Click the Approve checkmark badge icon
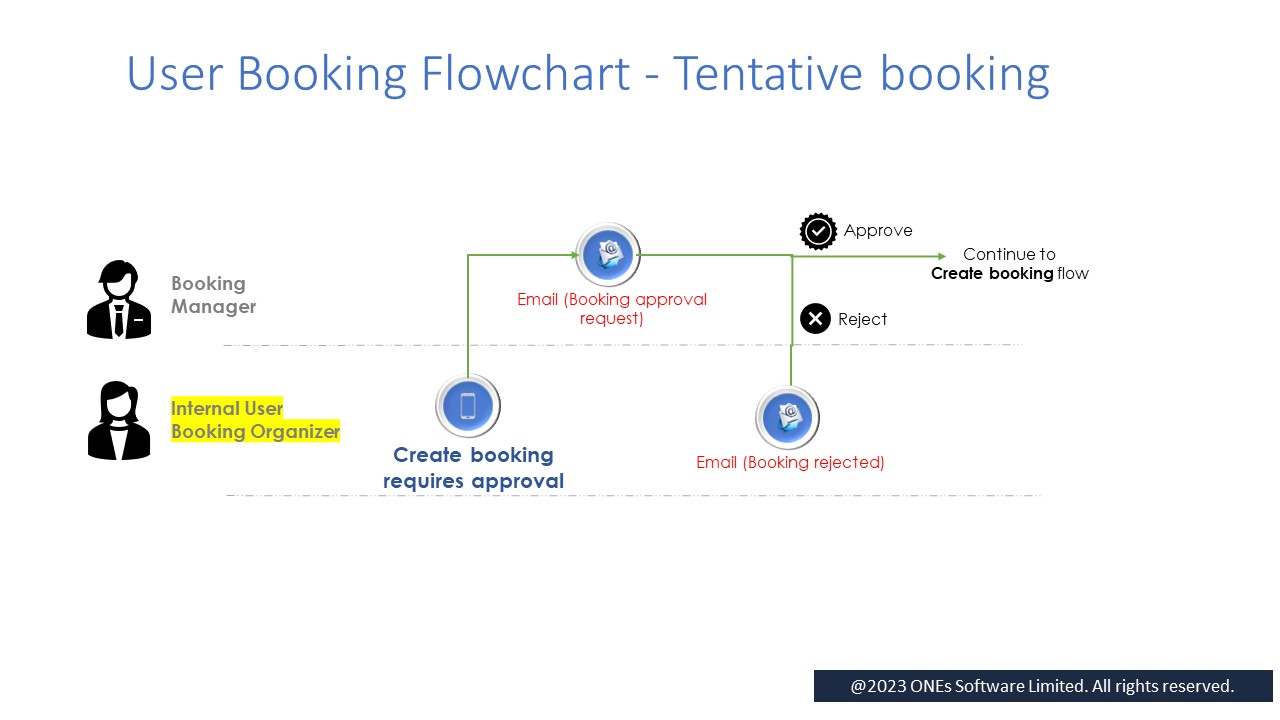 [x=818, y=232]
